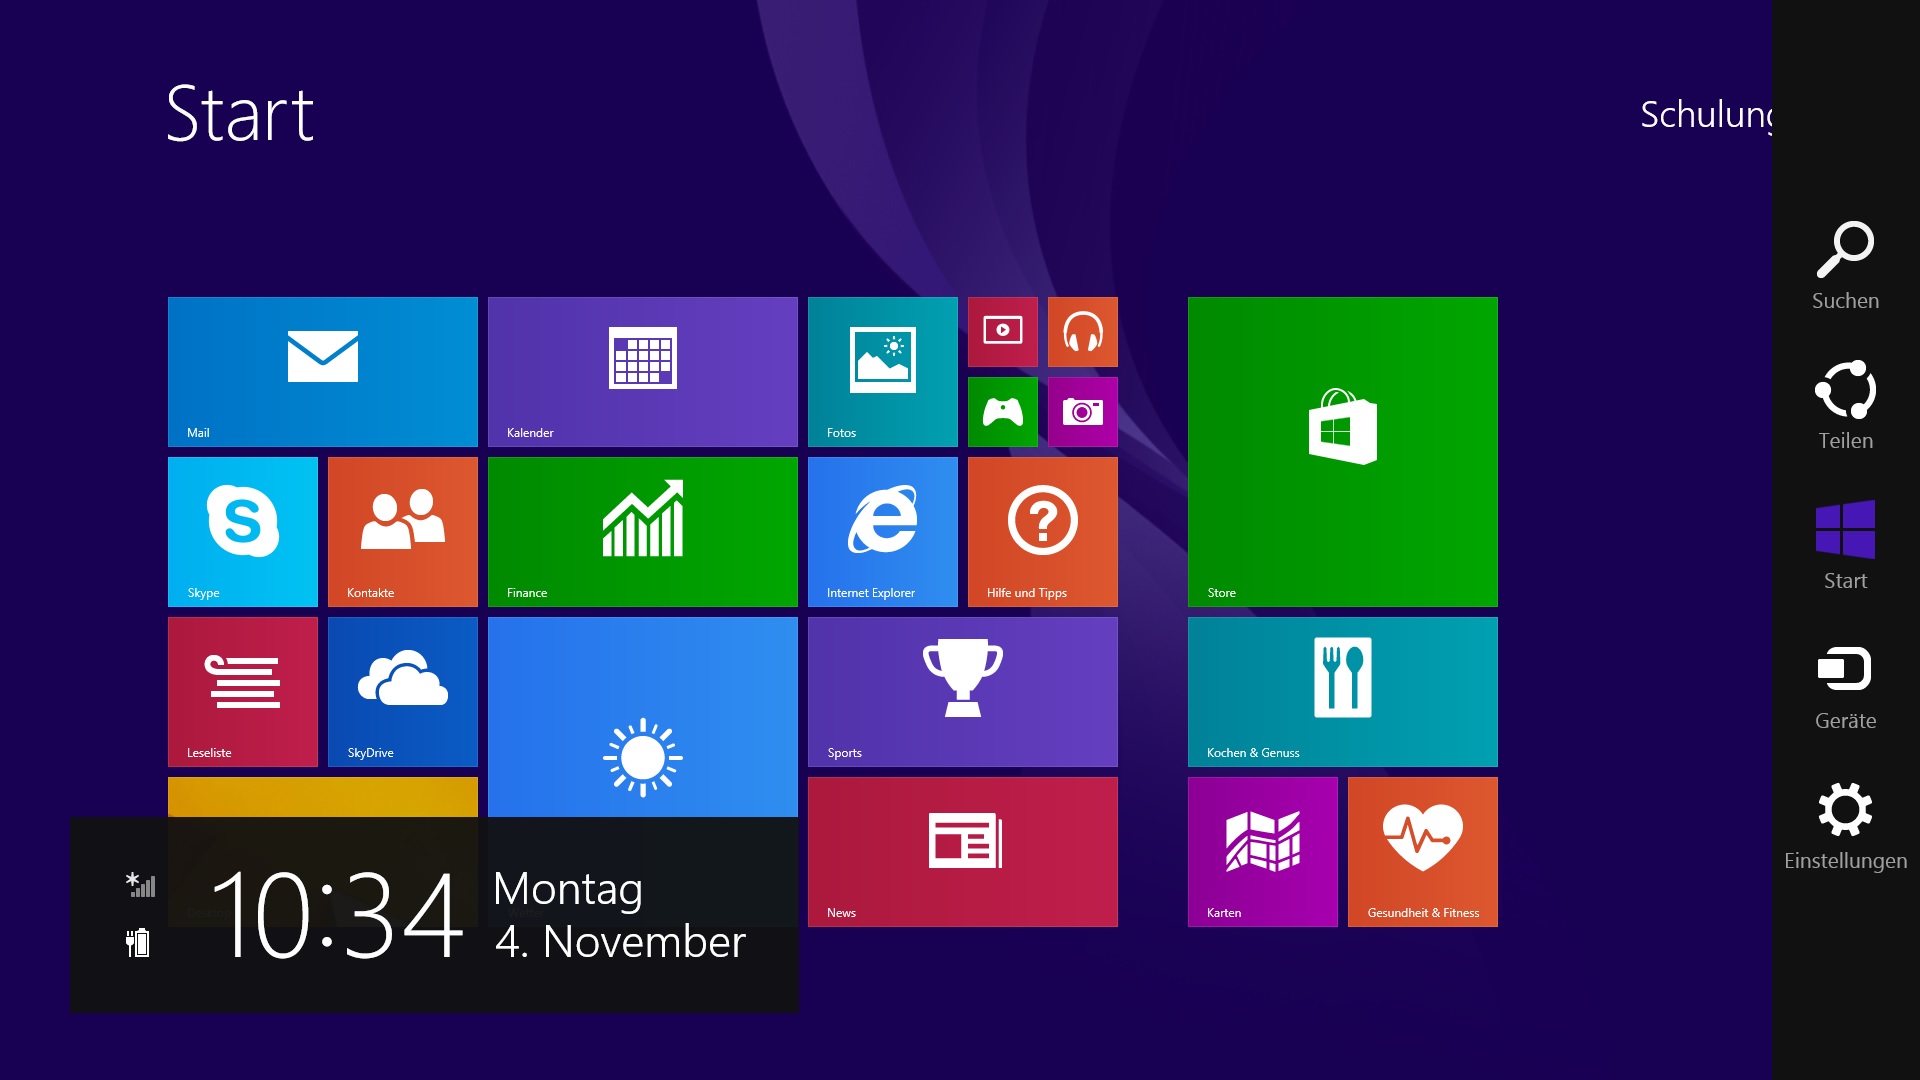Image resolution: width=1920 pixels, height=1080 pixels.
Task: Click the Suchen charm
Action: tap(1846, 266)
